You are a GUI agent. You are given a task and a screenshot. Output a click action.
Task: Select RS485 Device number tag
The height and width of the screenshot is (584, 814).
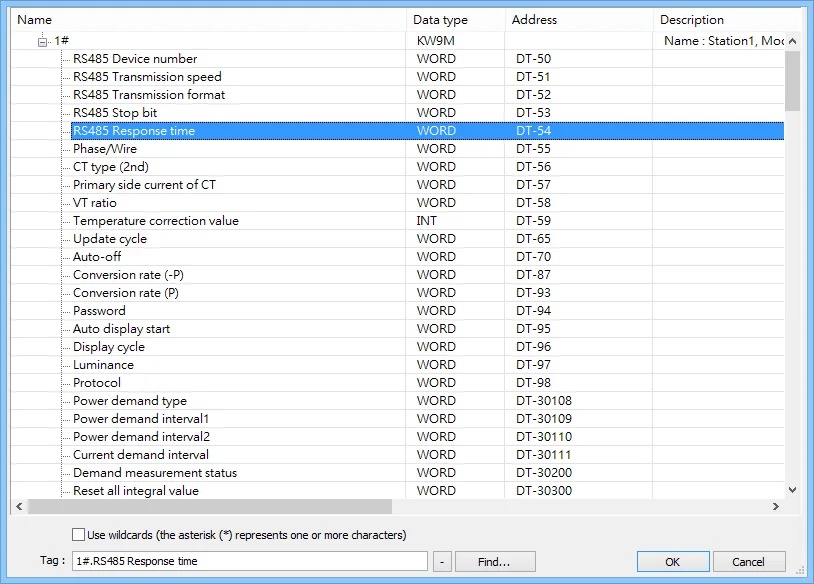tap(135, 59)
